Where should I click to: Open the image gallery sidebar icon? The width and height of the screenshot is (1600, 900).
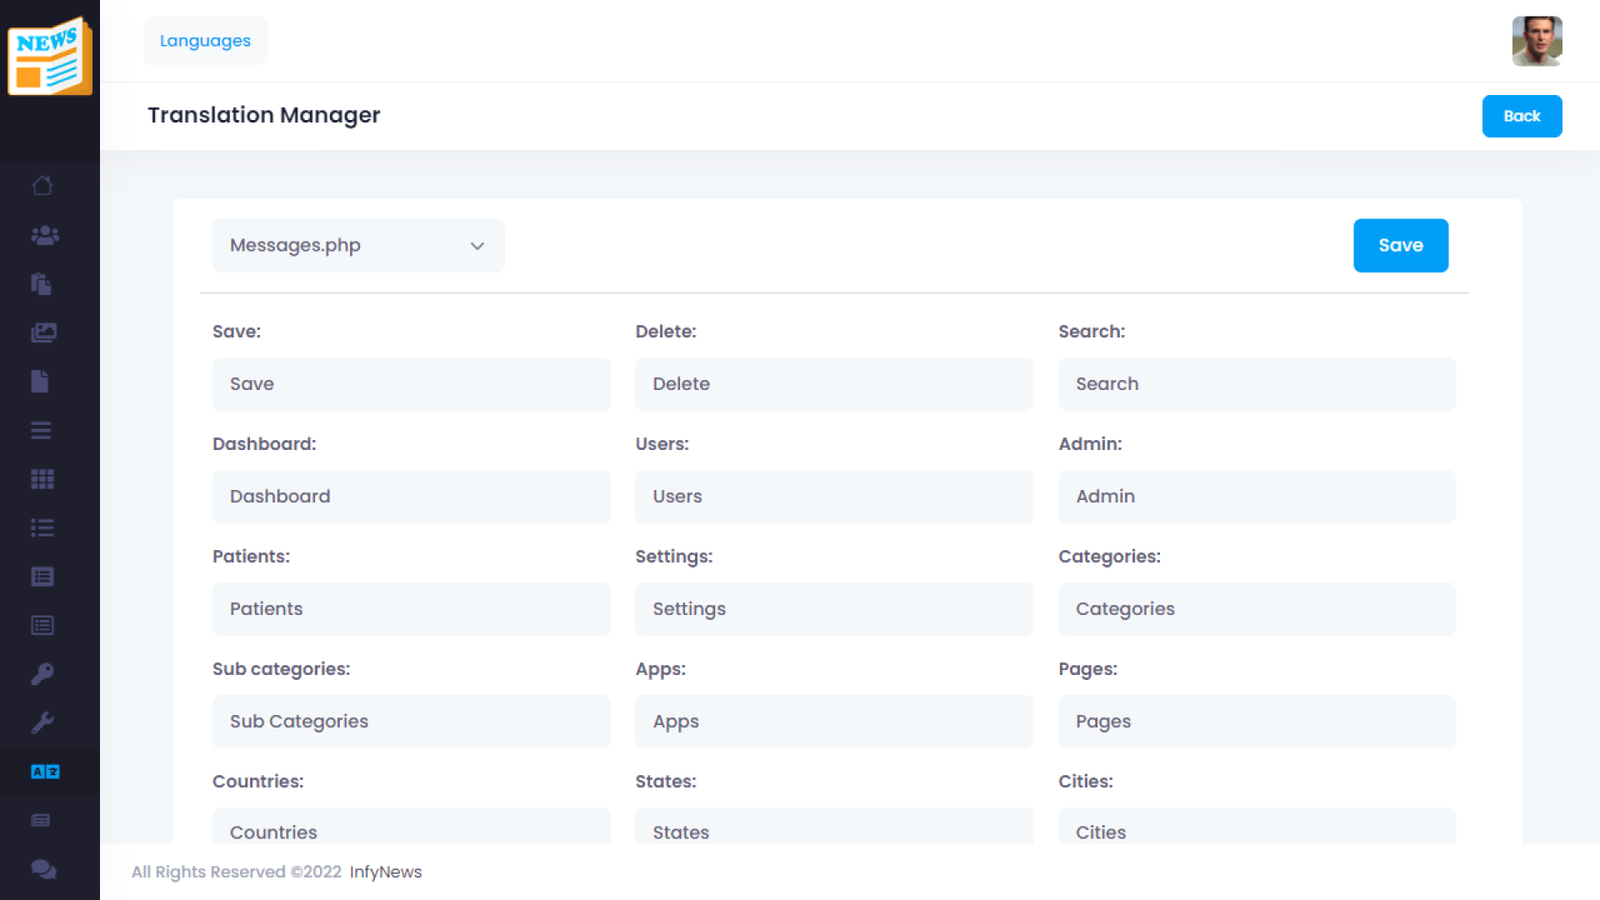pos(43,333)
